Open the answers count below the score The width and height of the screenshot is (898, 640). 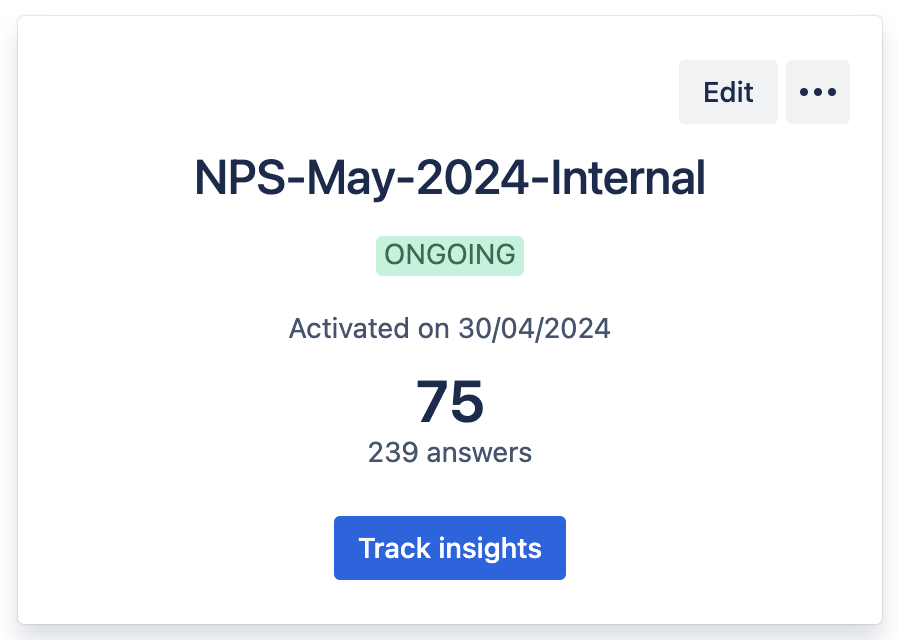point(450,453)
